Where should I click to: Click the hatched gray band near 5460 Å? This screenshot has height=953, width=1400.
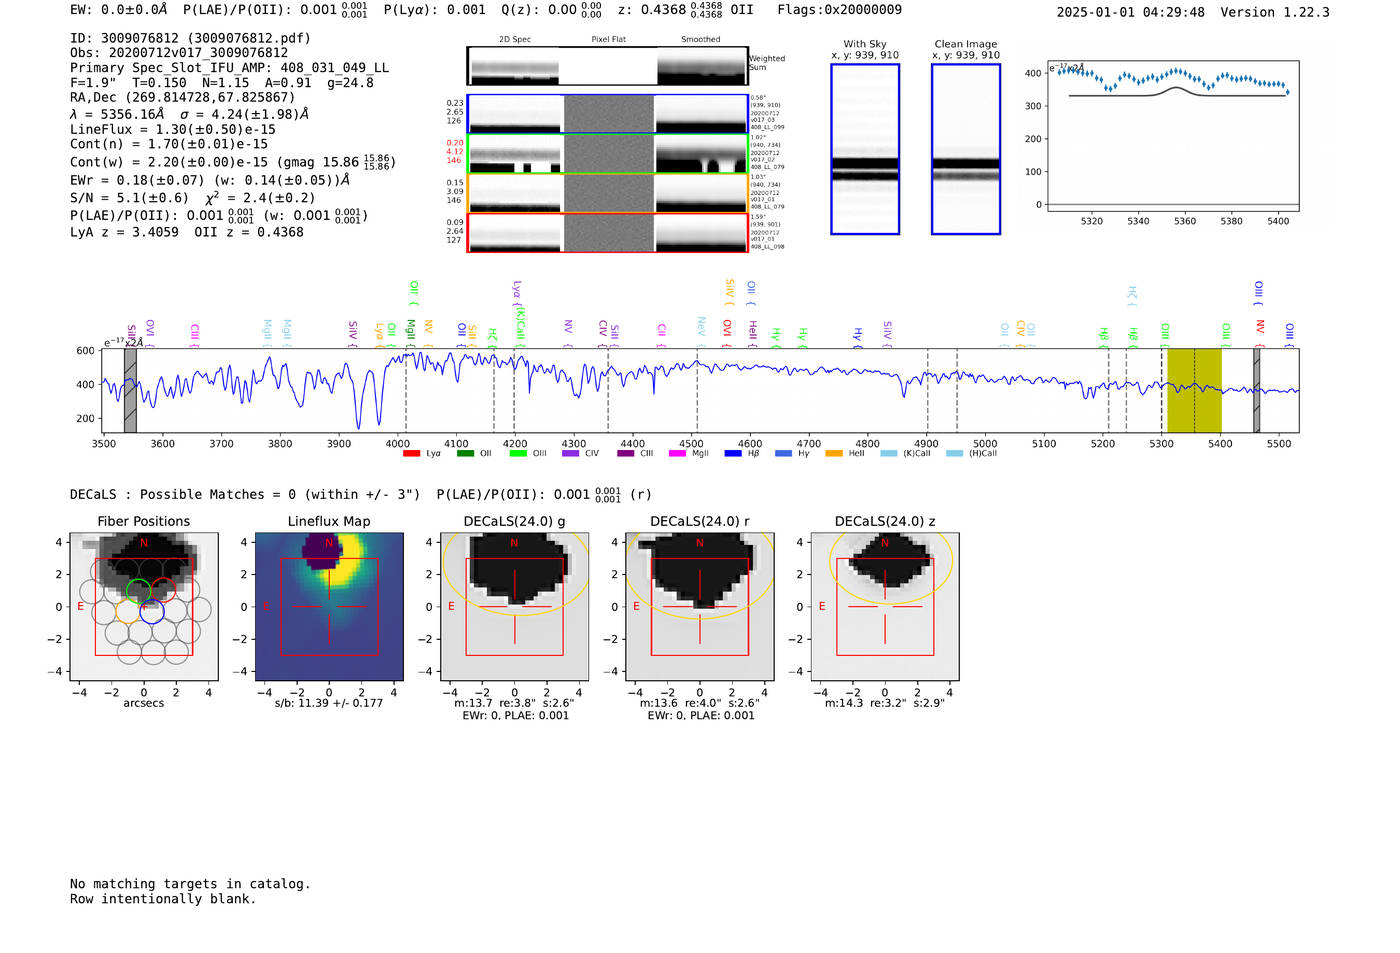1257,391
